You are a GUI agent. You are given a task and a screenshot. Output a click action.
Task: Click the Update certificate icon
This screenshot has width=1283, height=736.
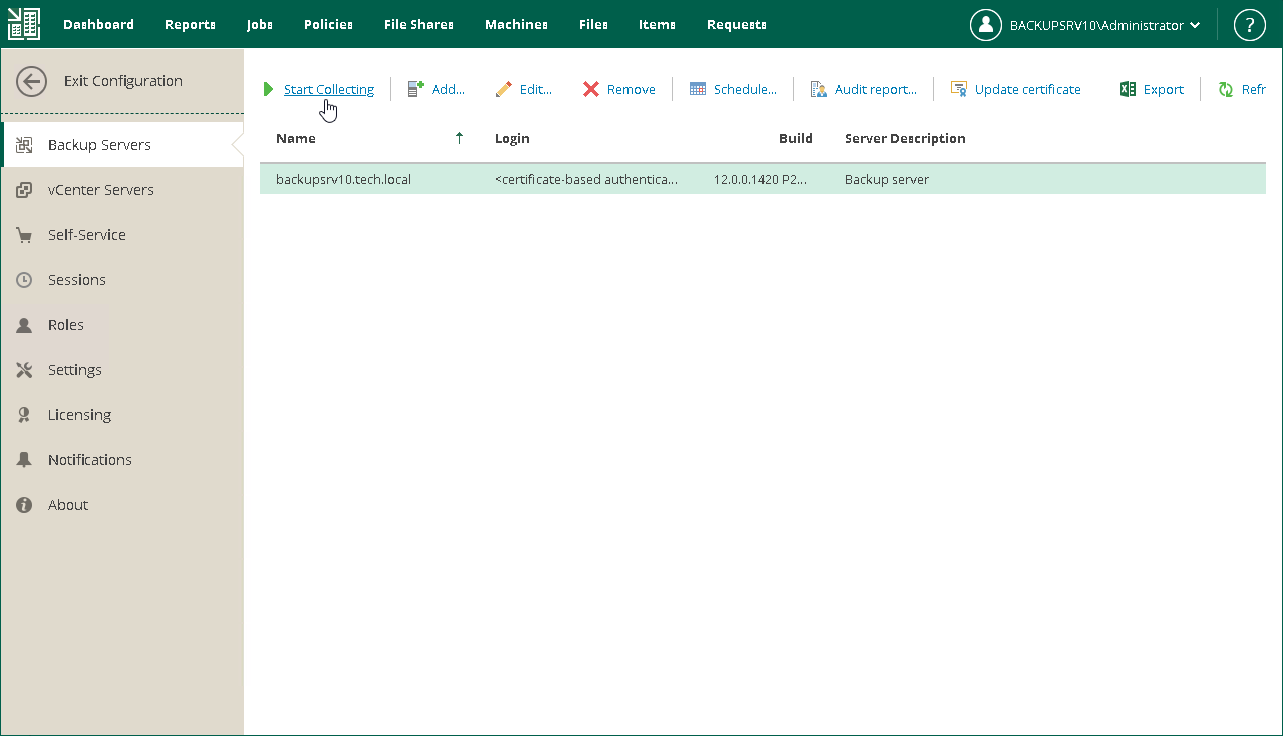(x=959, y=90)
